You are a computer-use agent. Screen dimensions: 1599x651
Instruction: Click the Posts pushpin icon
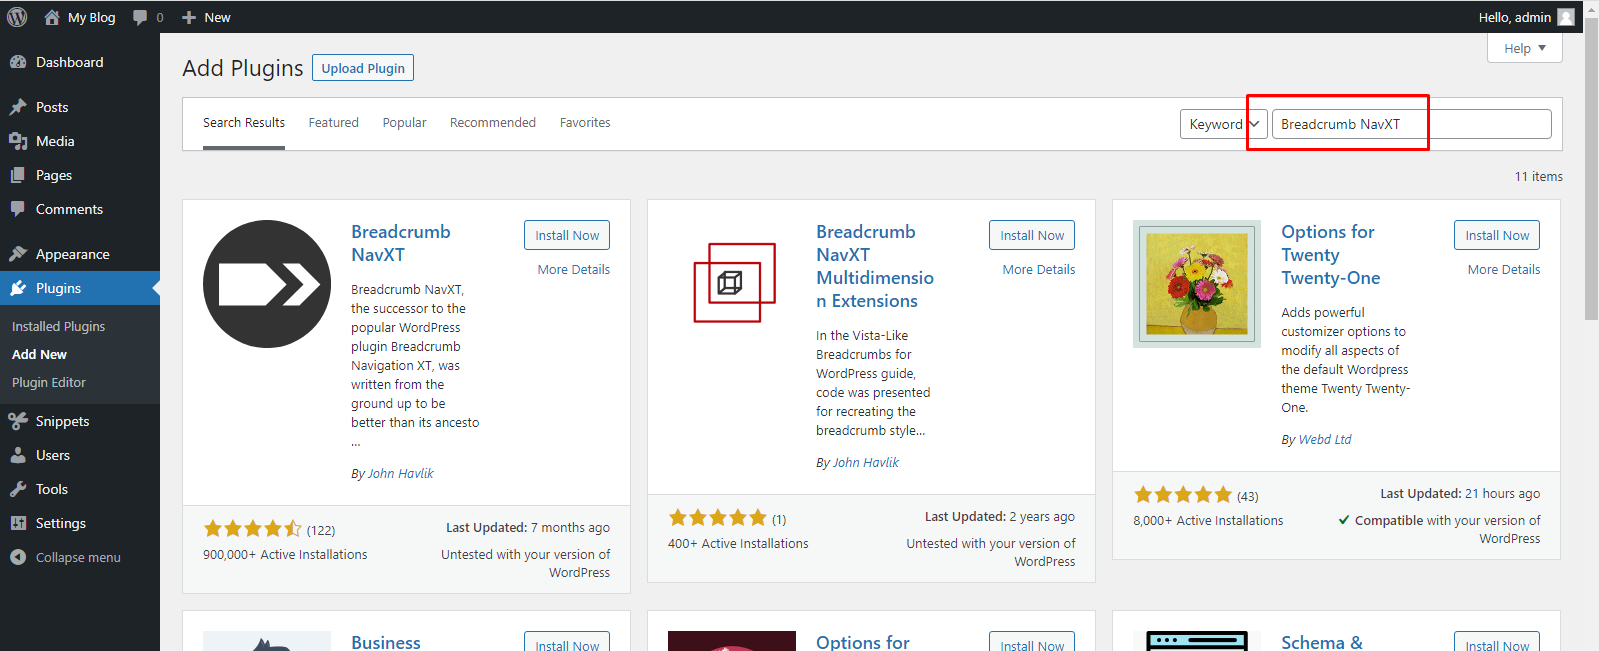[18, 107]
